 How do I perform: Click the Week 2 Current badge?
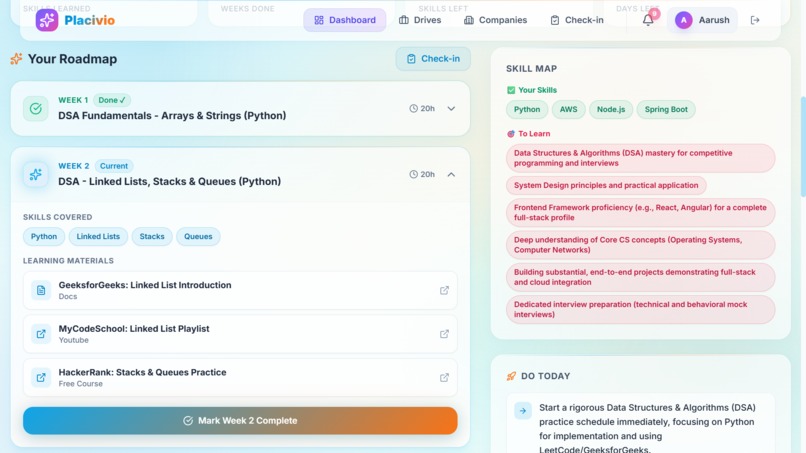coord(114,166)
